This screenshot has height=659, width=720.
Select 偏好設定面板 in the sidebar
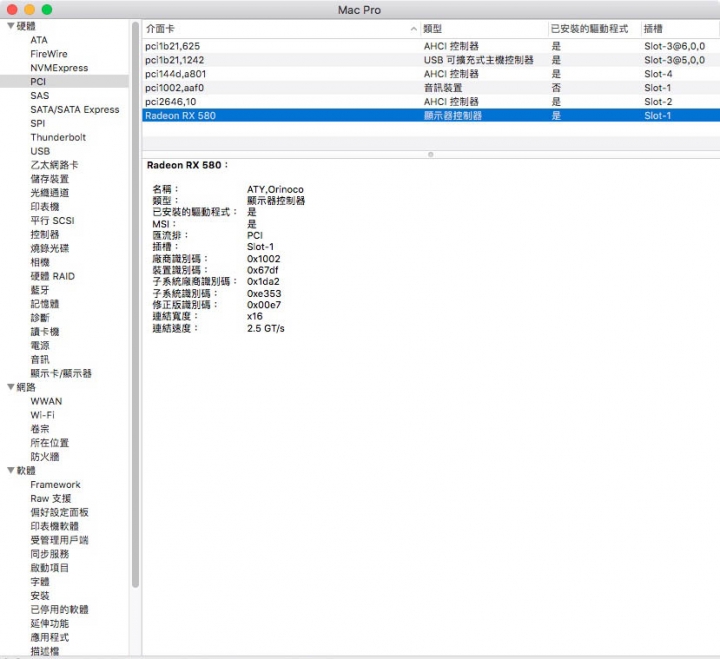[59, 512]
